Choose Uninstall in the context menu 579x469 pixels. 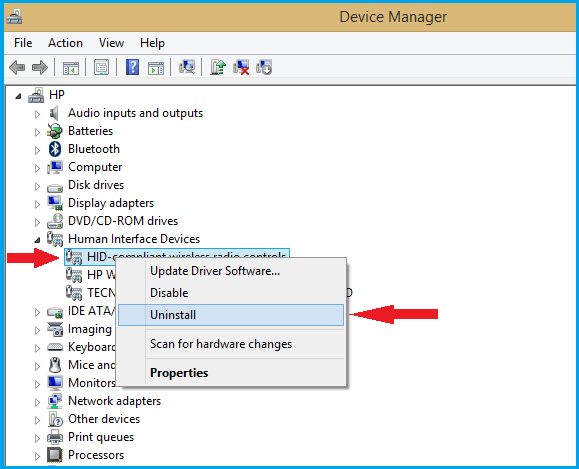[x=231, y=315]
